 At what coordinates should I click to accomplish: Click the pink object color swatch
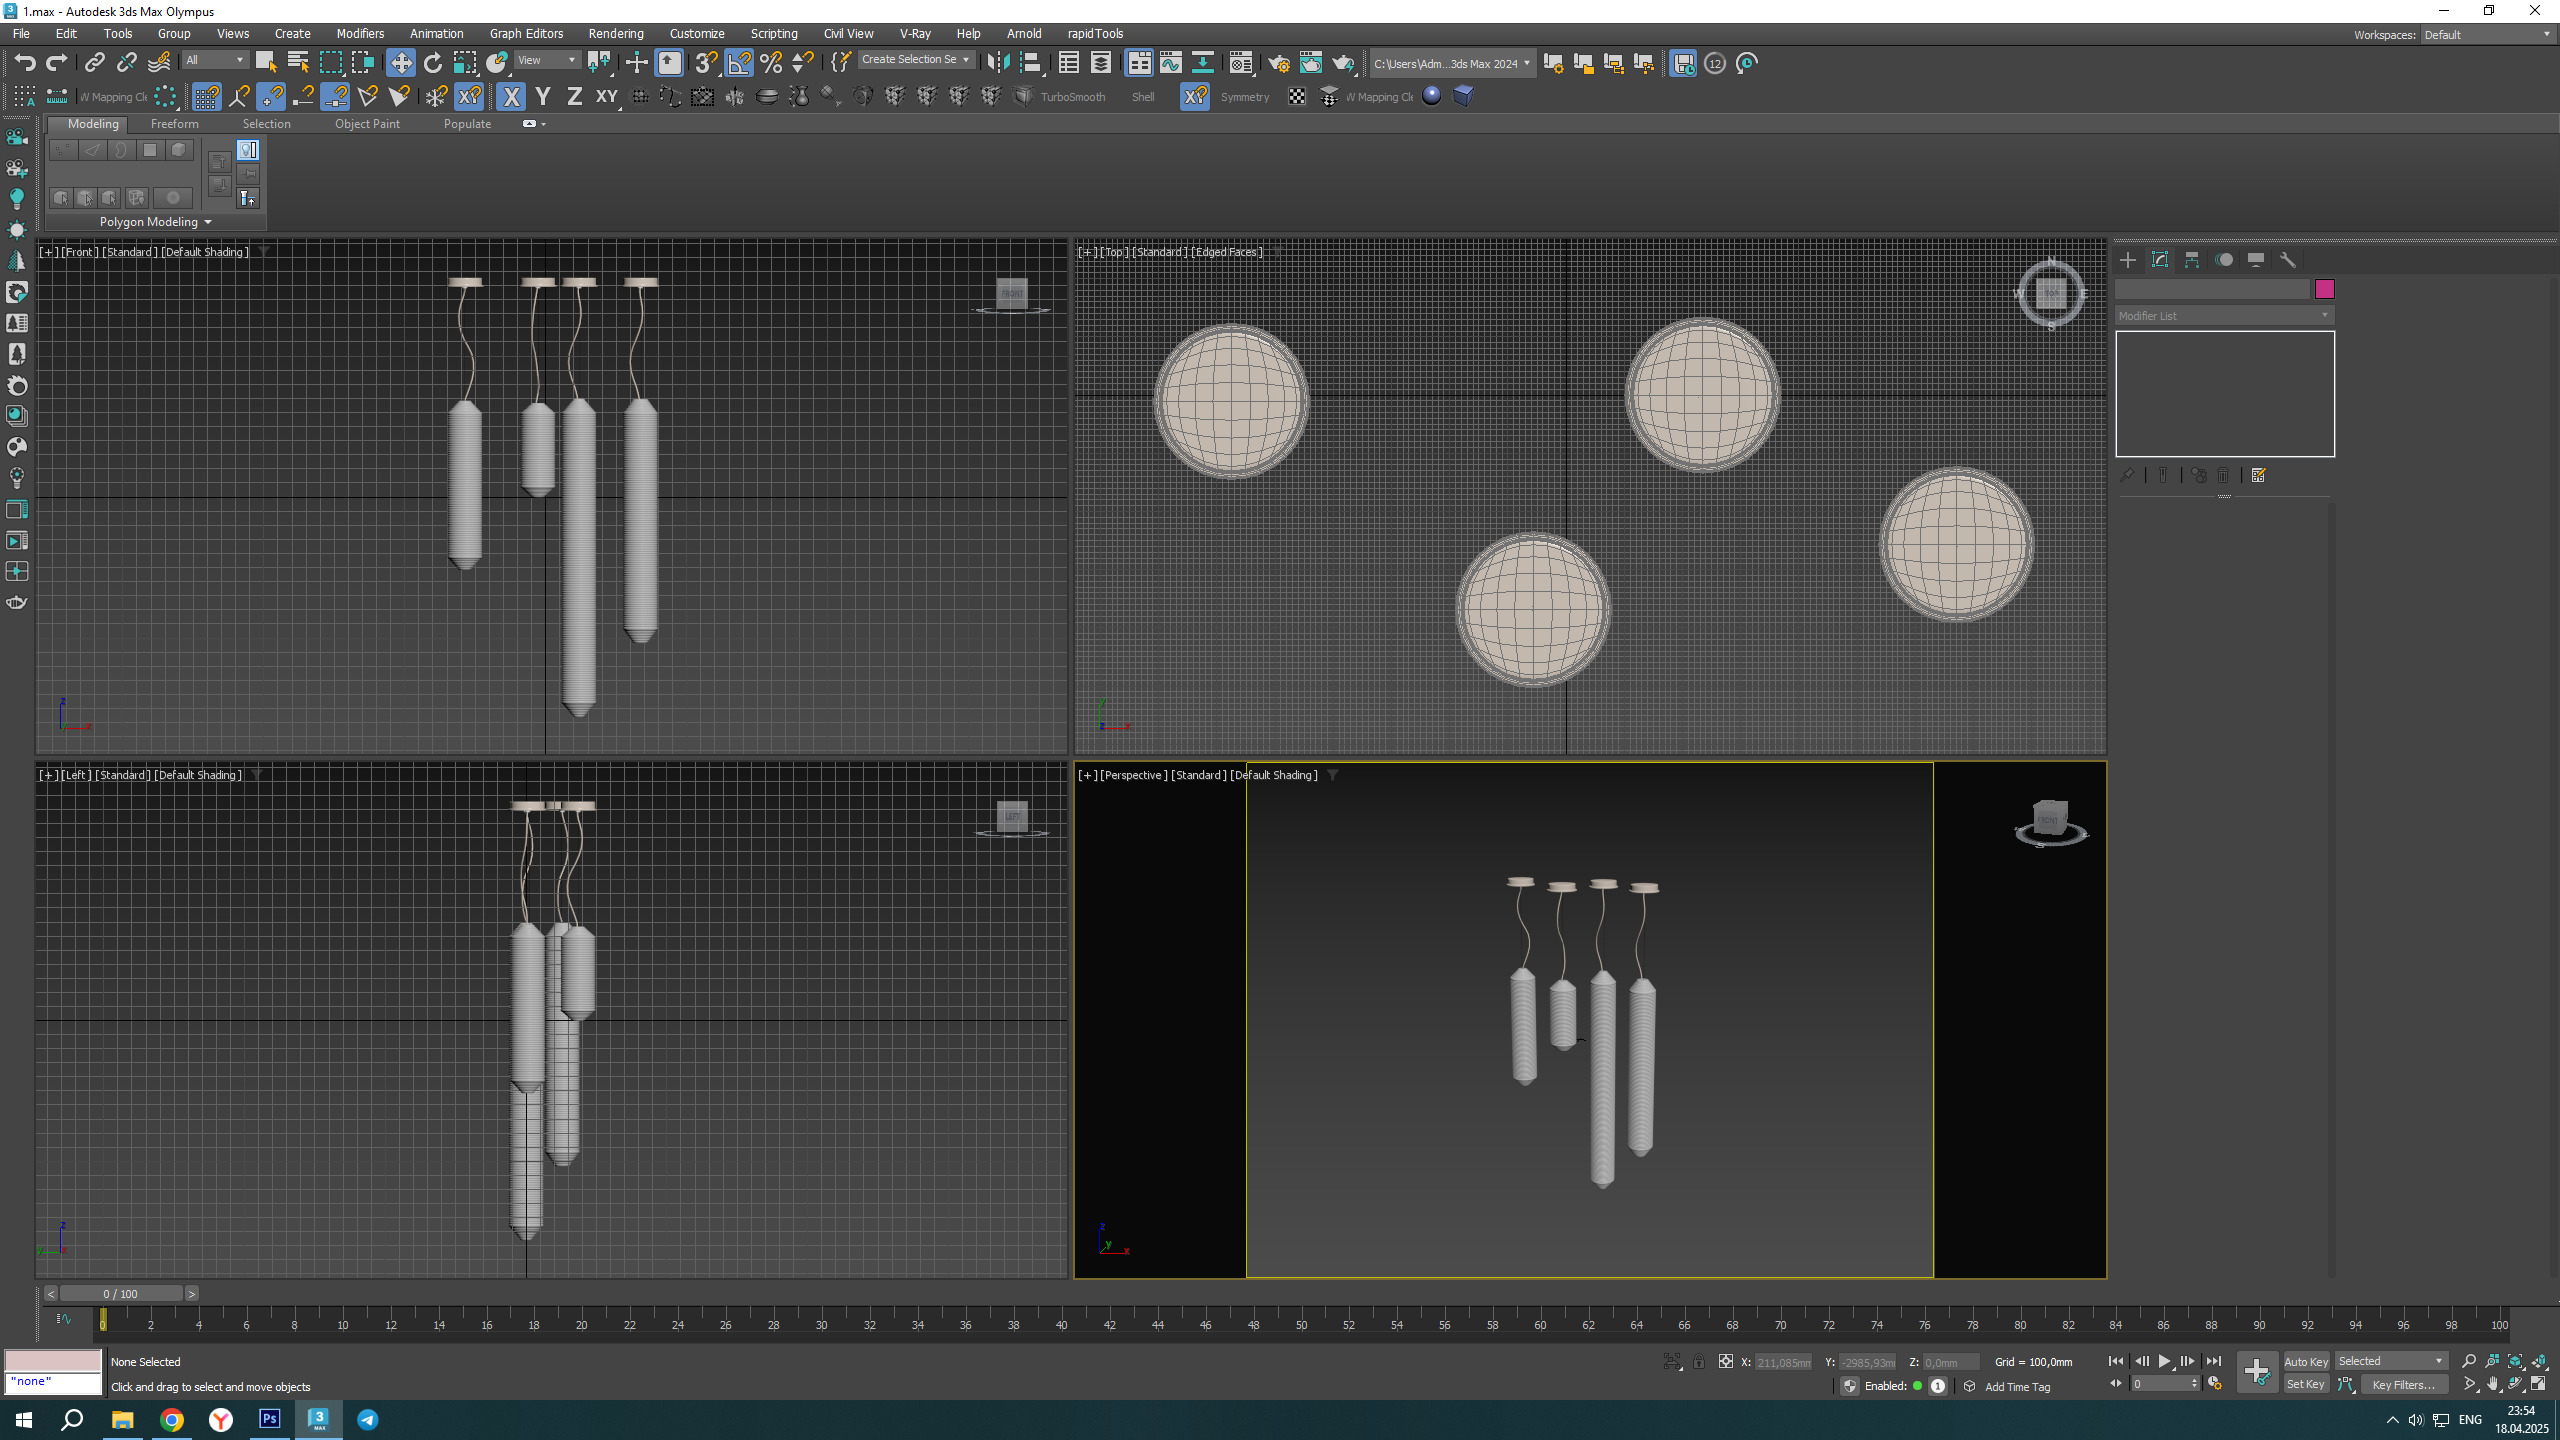(2324, 289)
